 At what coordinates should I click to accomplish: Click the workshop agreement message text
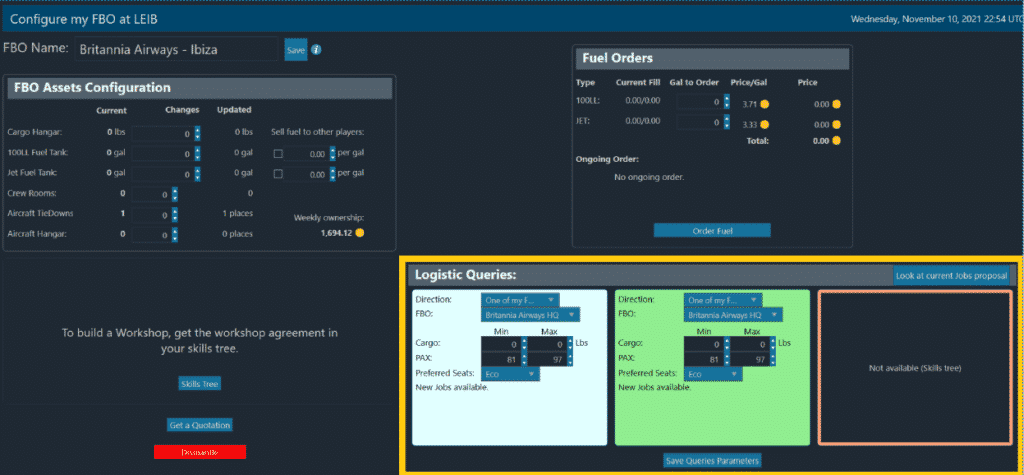(x=200, y=340)
